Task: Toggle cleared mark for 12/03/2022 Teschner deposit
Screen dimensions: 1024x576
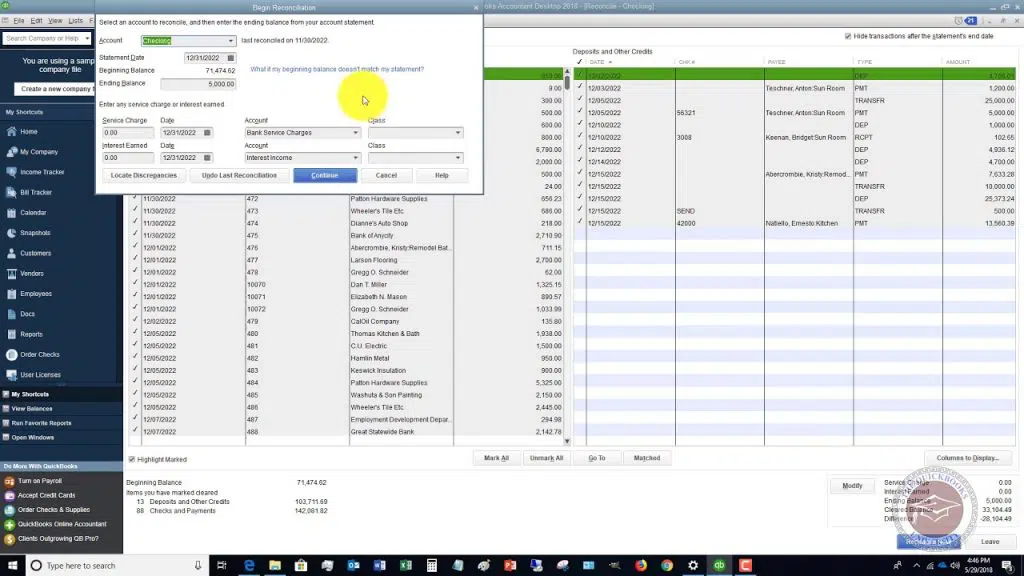Action: point(580,88)
